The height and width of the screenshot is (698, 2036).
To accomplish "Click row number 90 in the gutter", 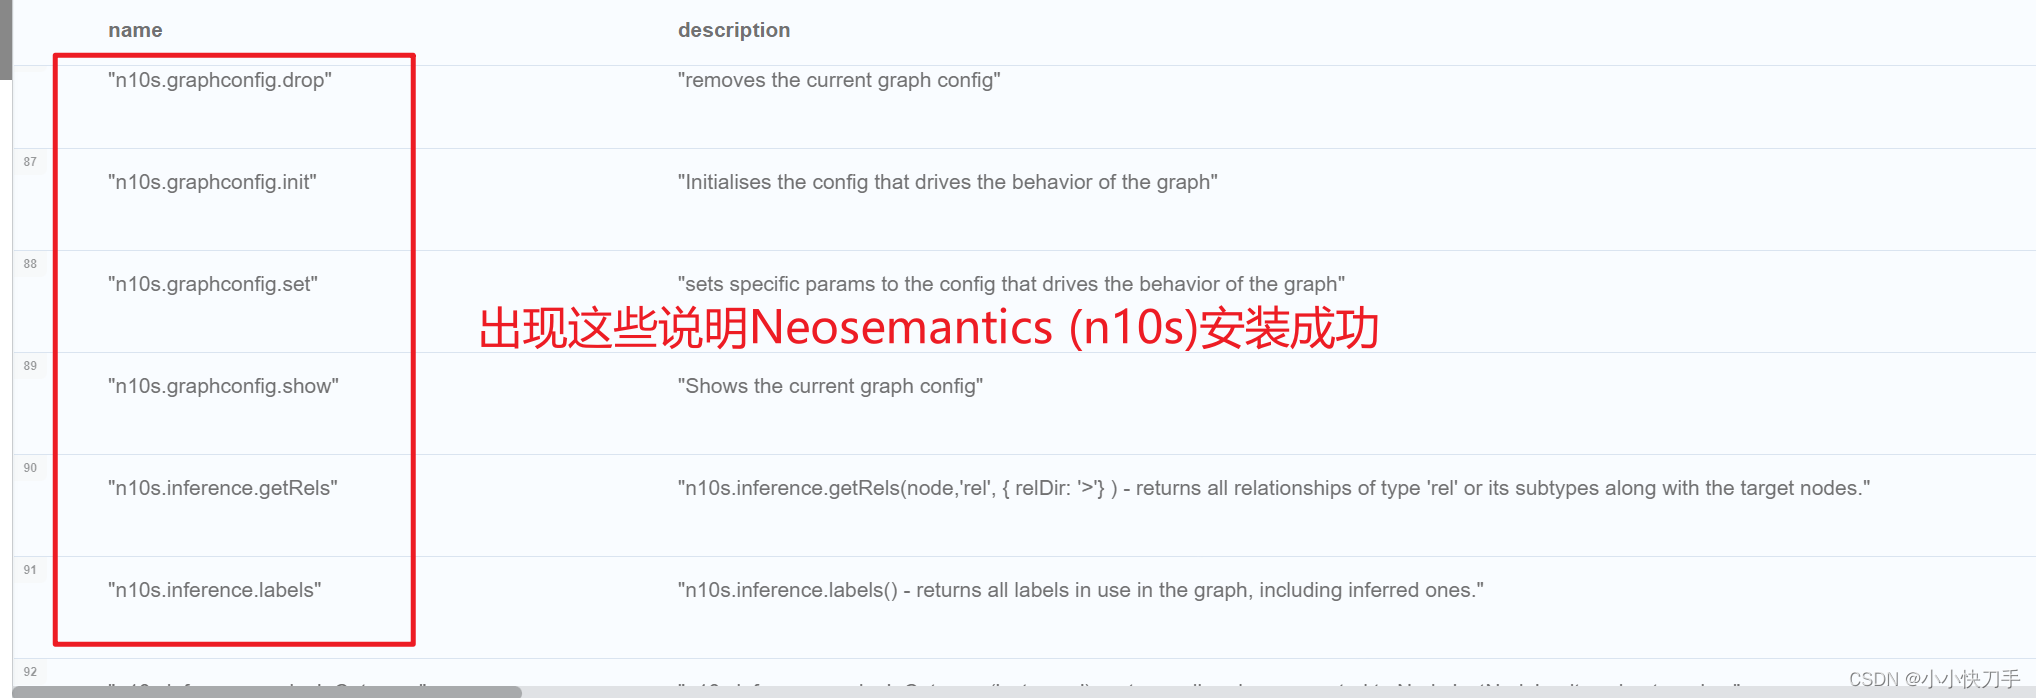I will tap(30, 467).
